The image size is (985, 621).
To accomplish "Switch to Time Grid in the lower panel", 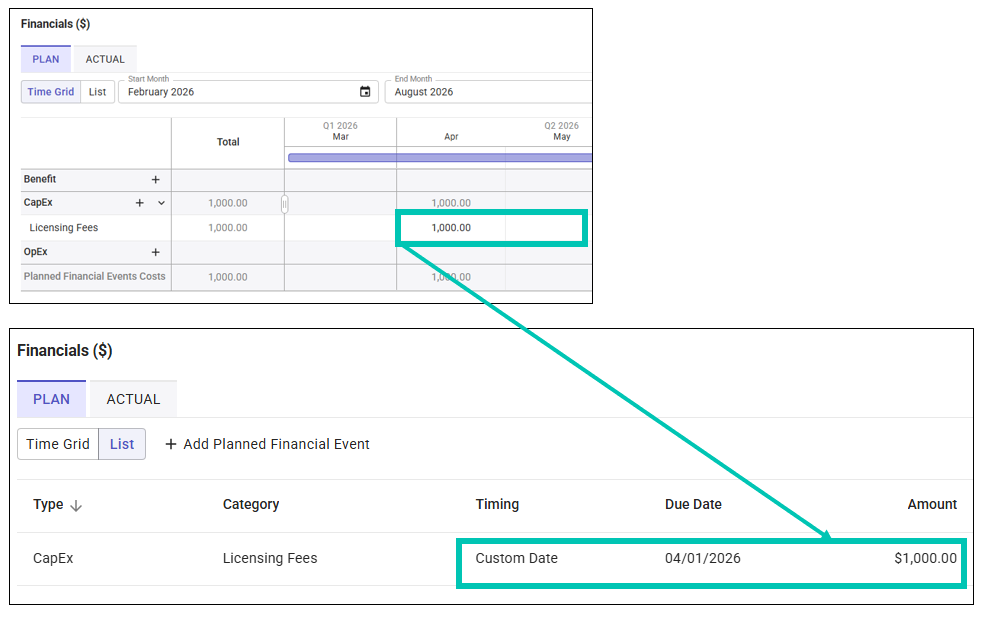I will coord(58,444).
